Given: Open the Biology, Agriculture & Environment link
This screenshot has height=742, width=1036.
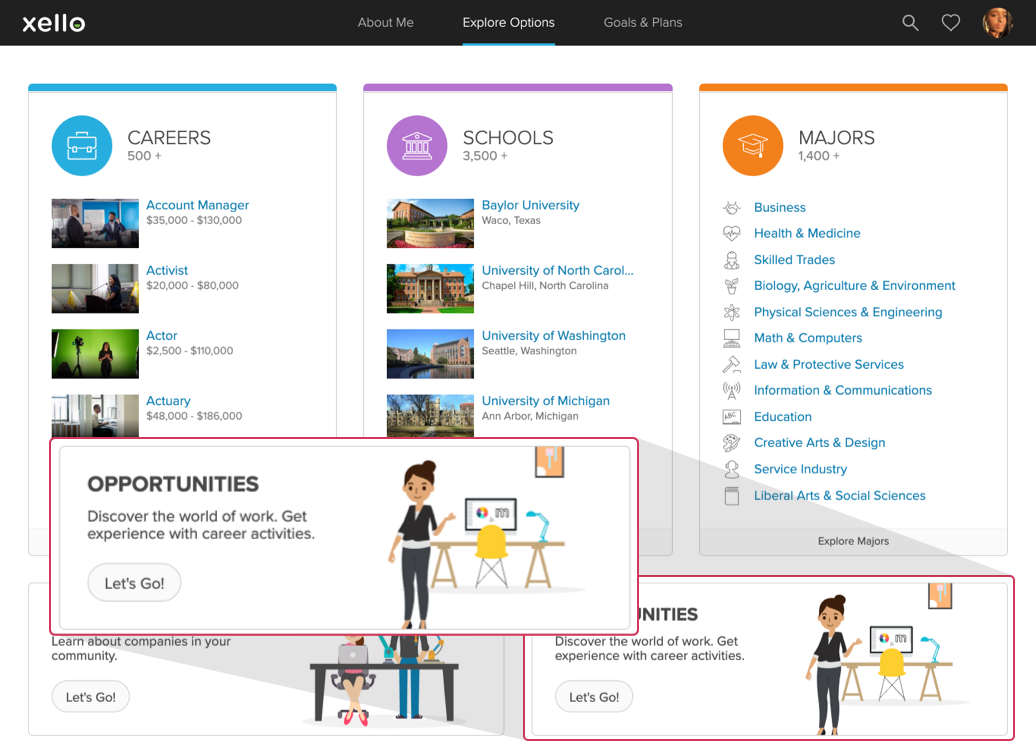Looking at the screenshot, I should point(854,285).
